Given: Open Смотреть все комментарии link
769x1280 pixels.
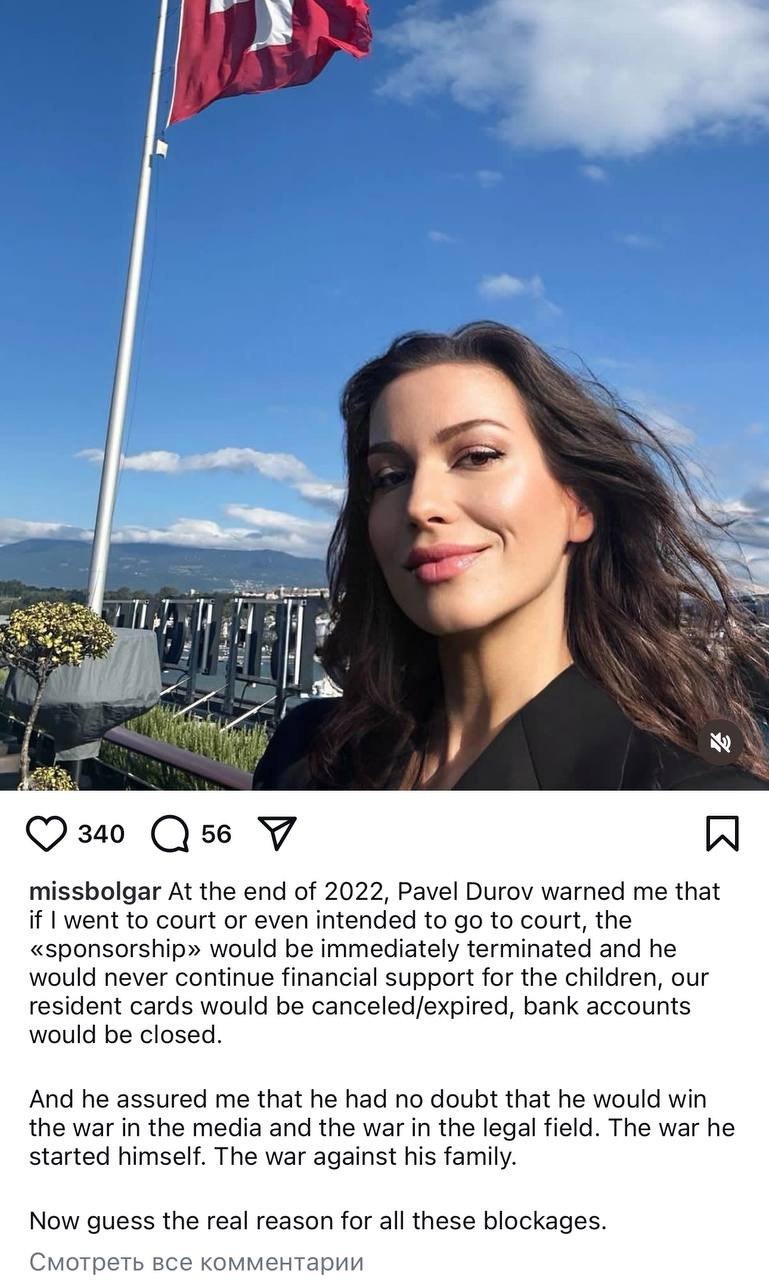Looking at the screenshot, I should pyautogui.click(x=196, y=1262).
